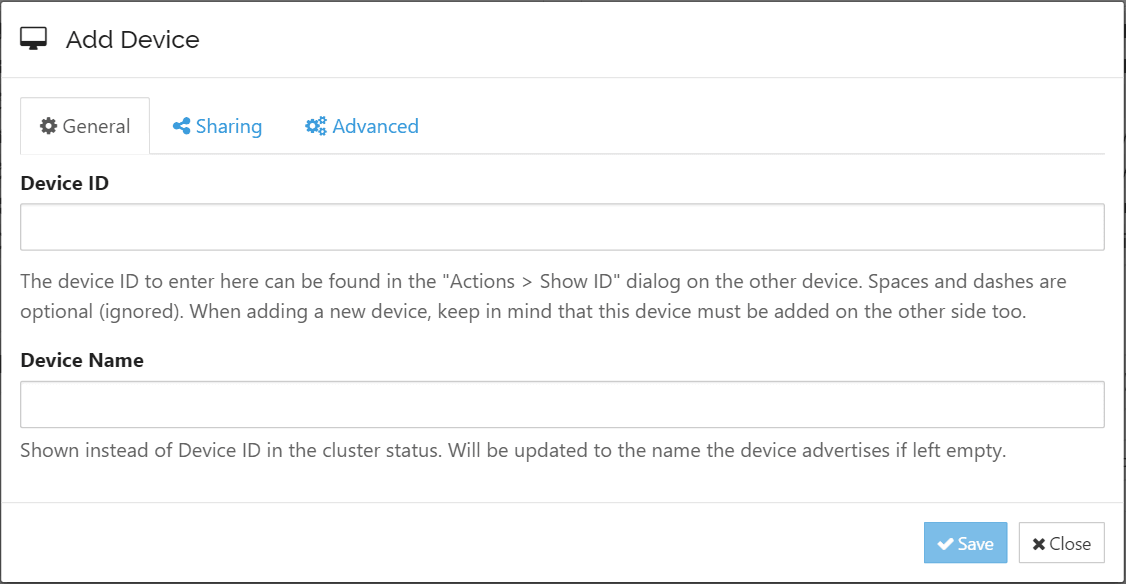Click the X icon on Close button
The image size is (1126, 584).
(1039, 544)
